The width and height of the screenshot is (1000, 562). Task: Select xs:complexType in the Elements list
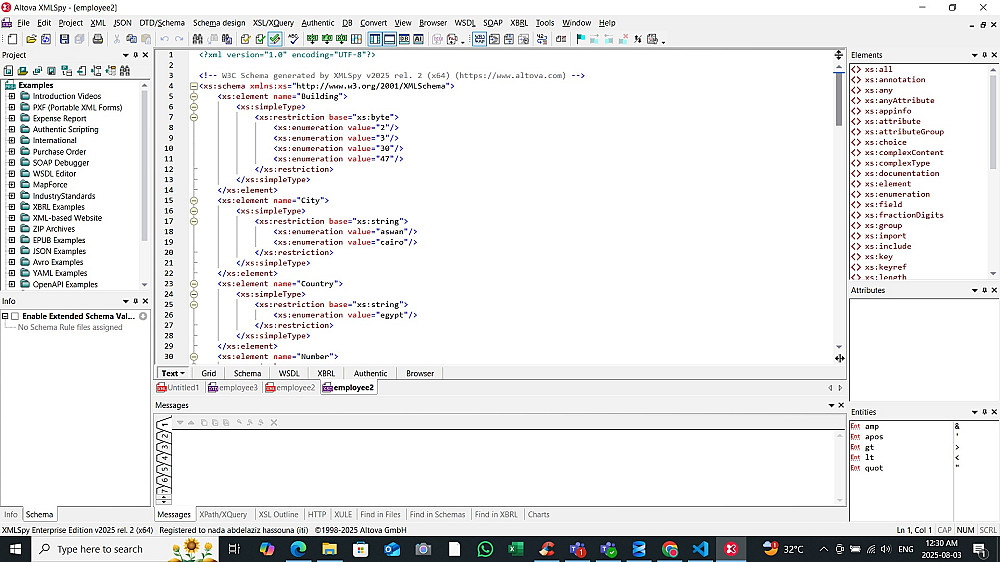point(896,163)
